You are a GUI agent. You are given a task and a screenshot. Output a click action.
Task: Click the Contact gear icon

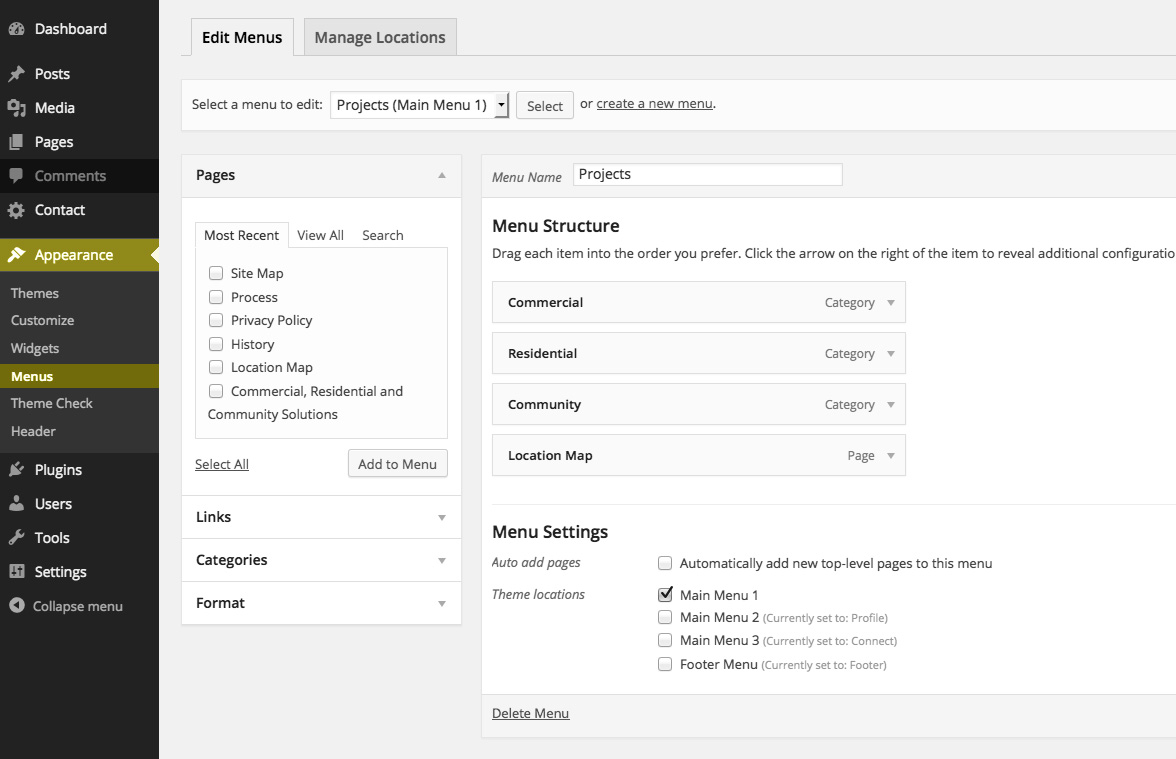[16, 210]
